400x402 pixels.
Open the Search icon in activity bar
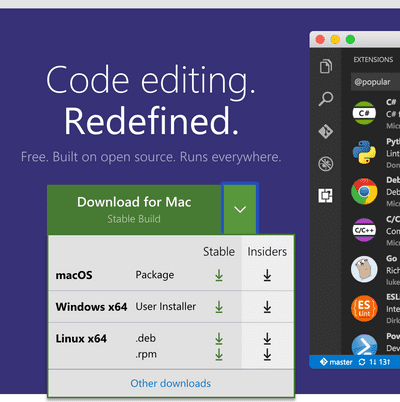(x=326, y=99)
